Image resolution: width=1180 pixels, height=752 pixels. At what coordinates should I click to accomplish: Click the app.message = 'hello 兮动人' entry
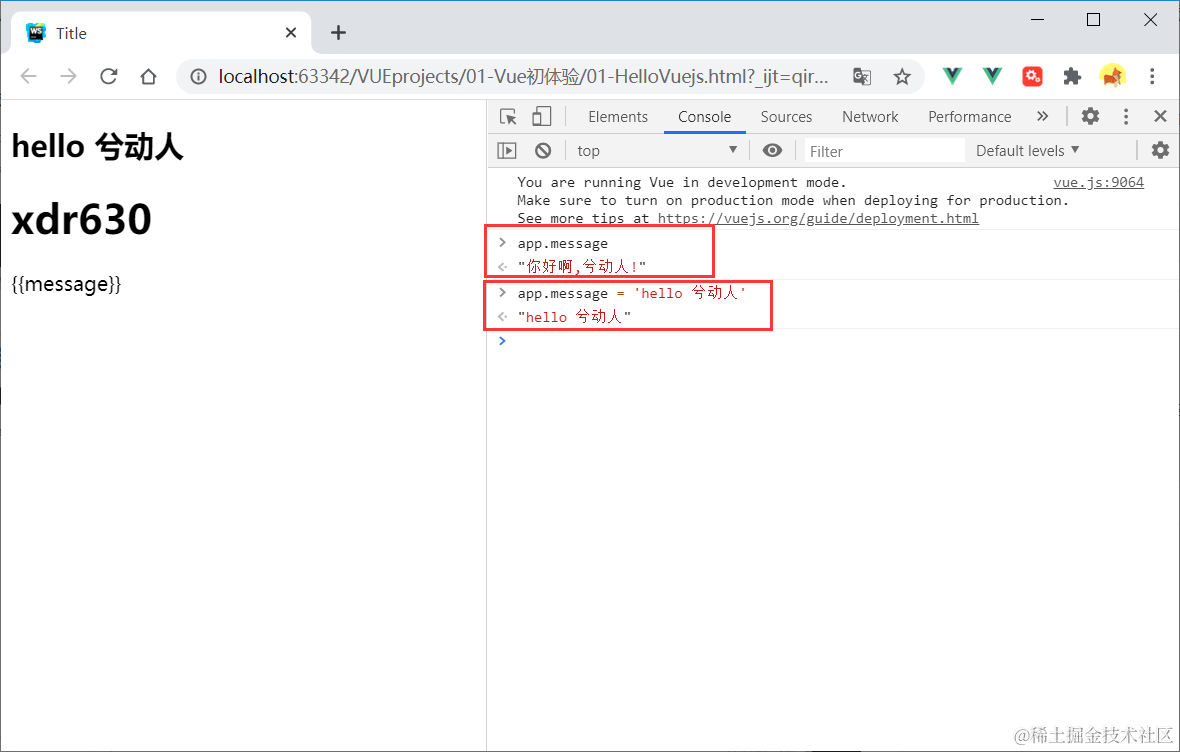click(x=631, y=293)
